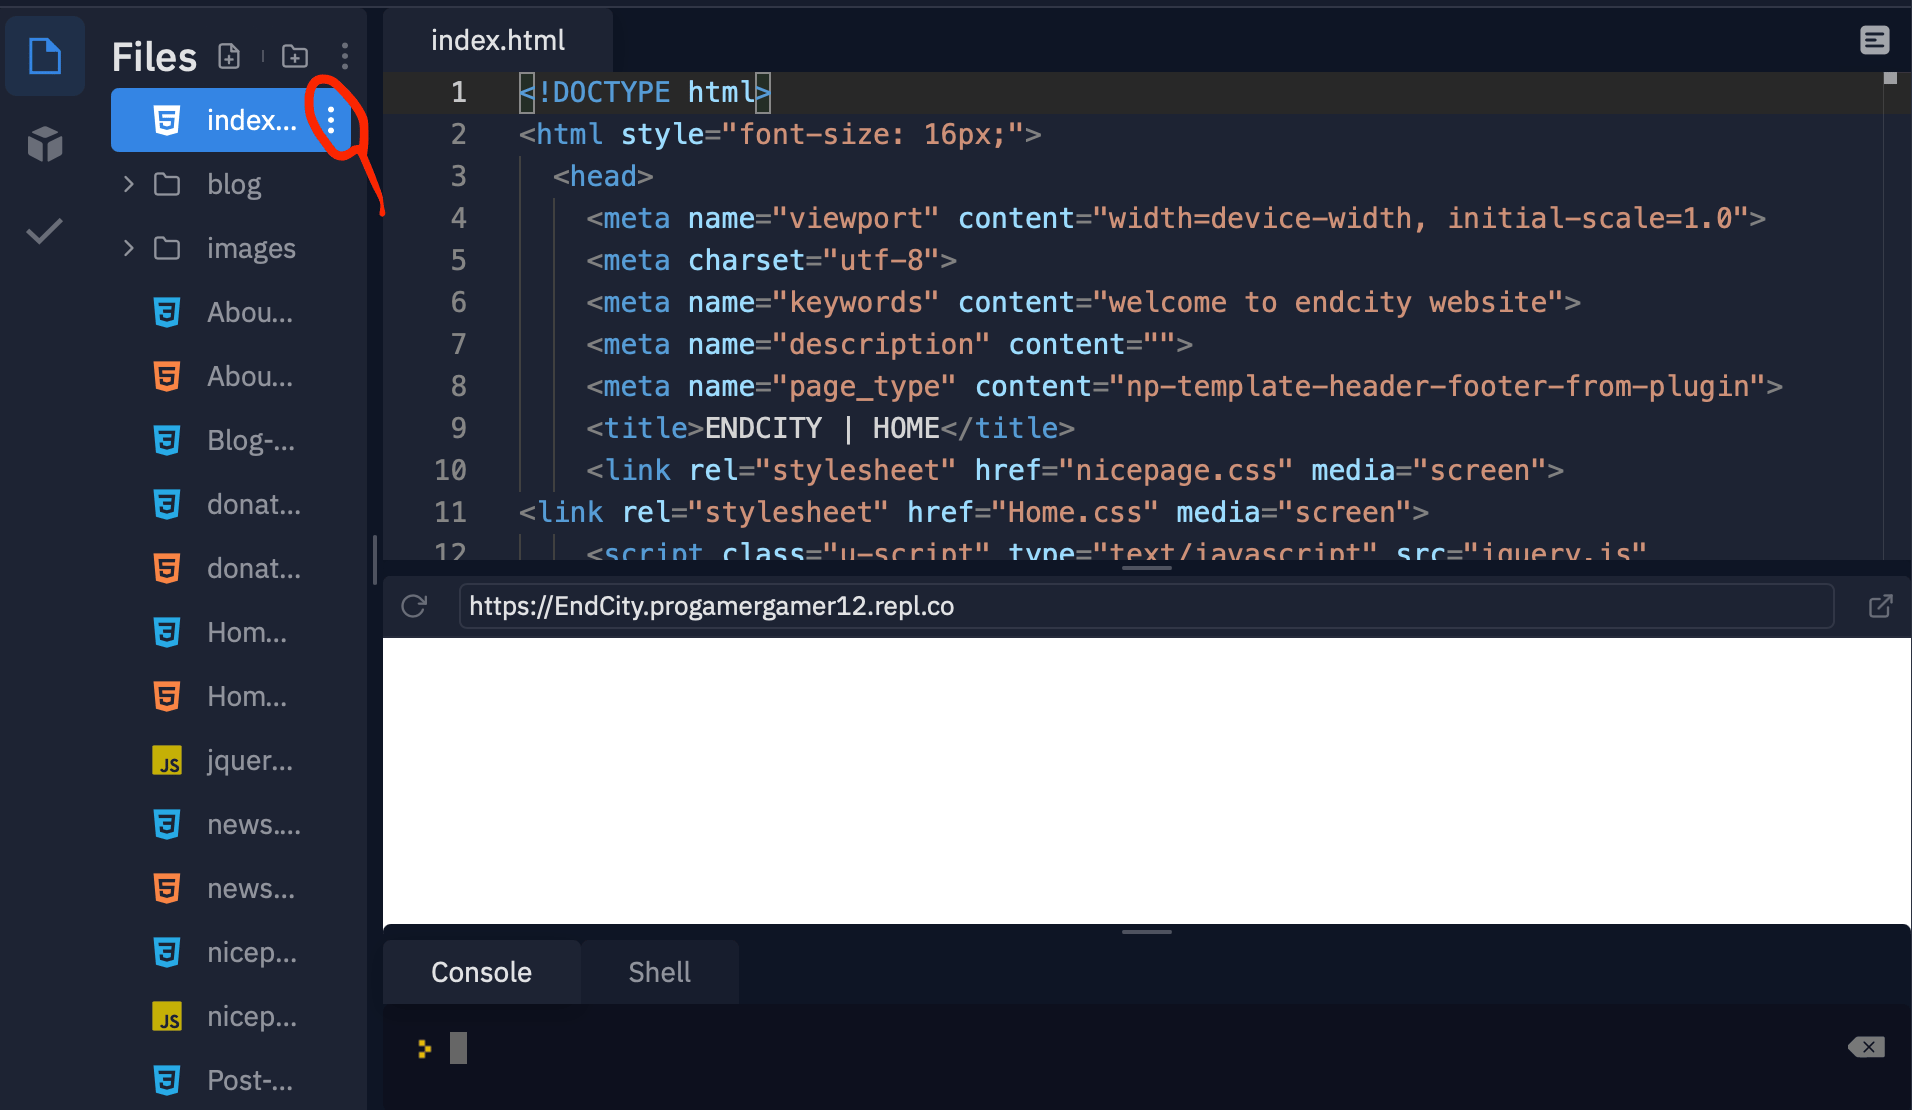Open the Post-... CSS file
The width and height of the screenshot is (1912, 1110).
(230, 1080)
